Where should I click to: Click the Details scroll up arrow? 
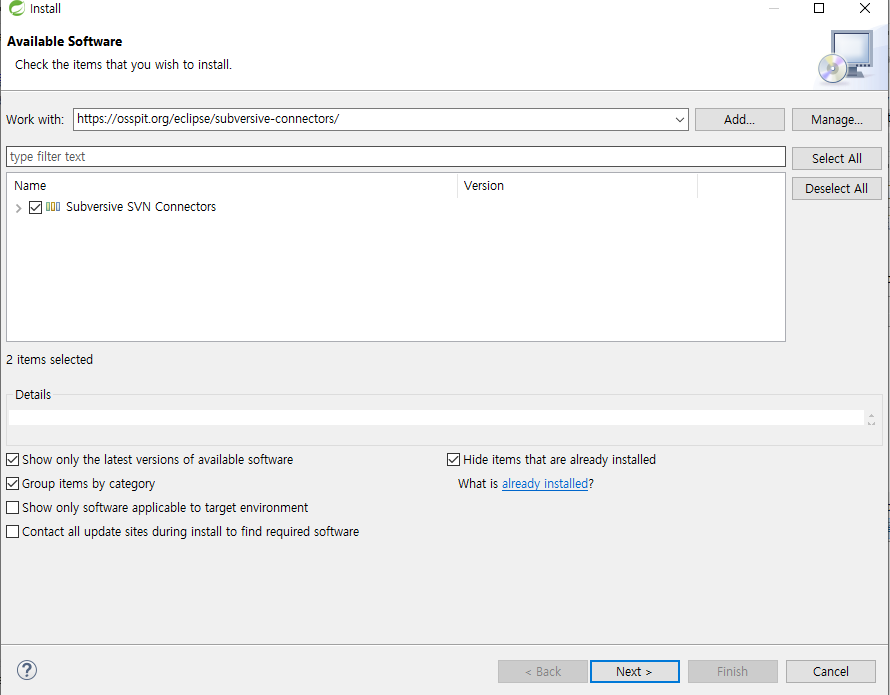(x=871, y=416)
